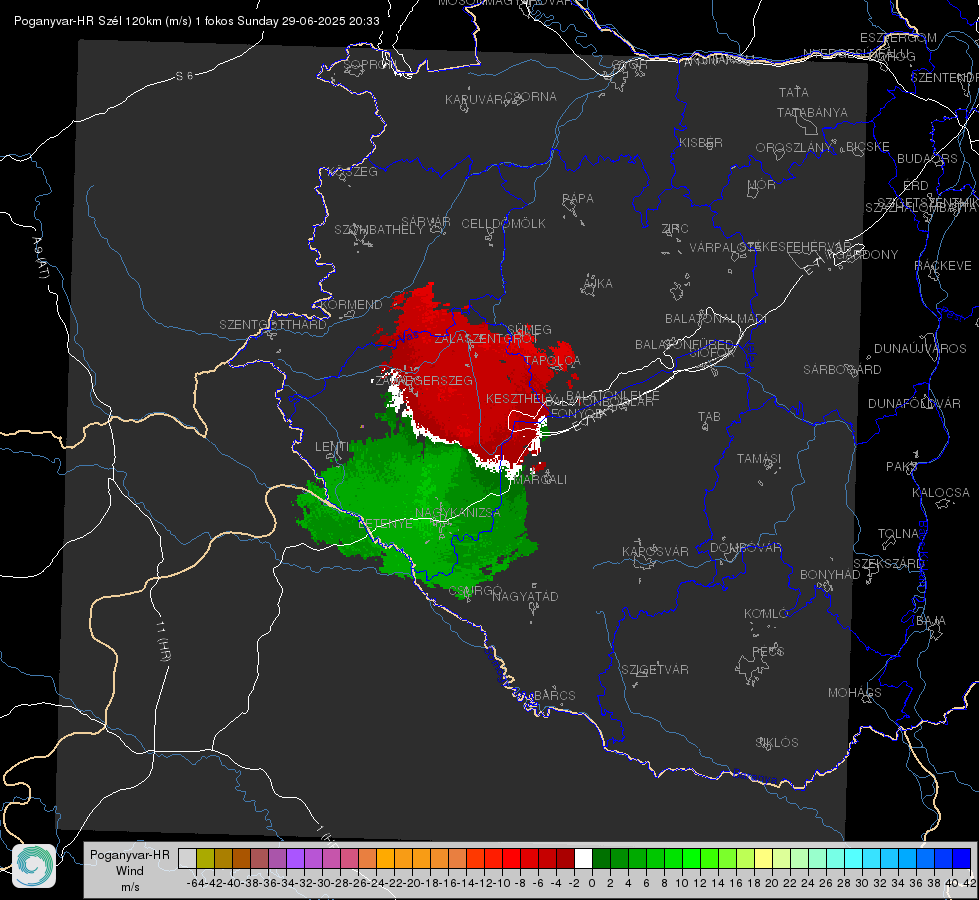Click the CELLDÖMÖLK city label

(503, 224)
